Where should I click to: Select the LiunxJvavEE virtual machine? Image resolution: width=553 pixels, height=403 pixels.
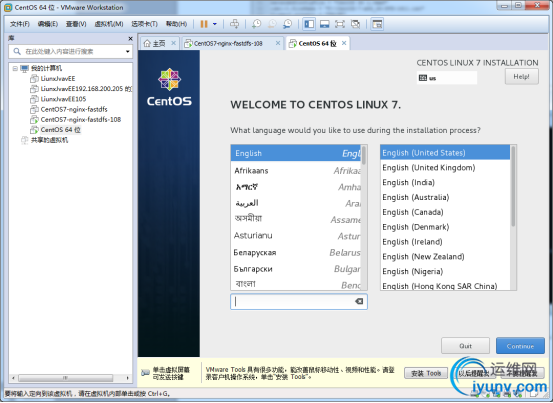tap(58, 79)
